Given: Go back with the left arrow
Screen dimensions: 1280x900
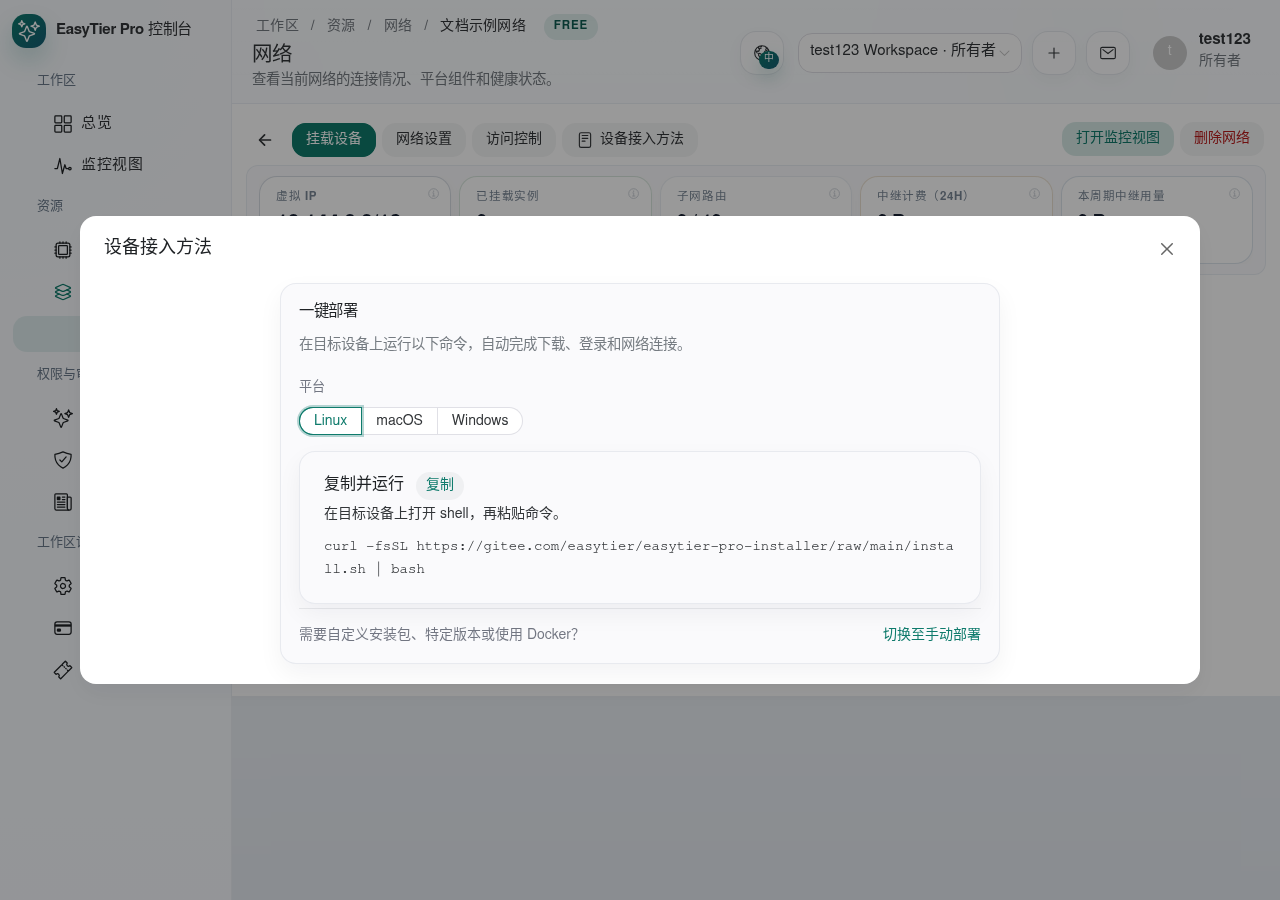Looking at the screenshot, I should coord(265,140).
